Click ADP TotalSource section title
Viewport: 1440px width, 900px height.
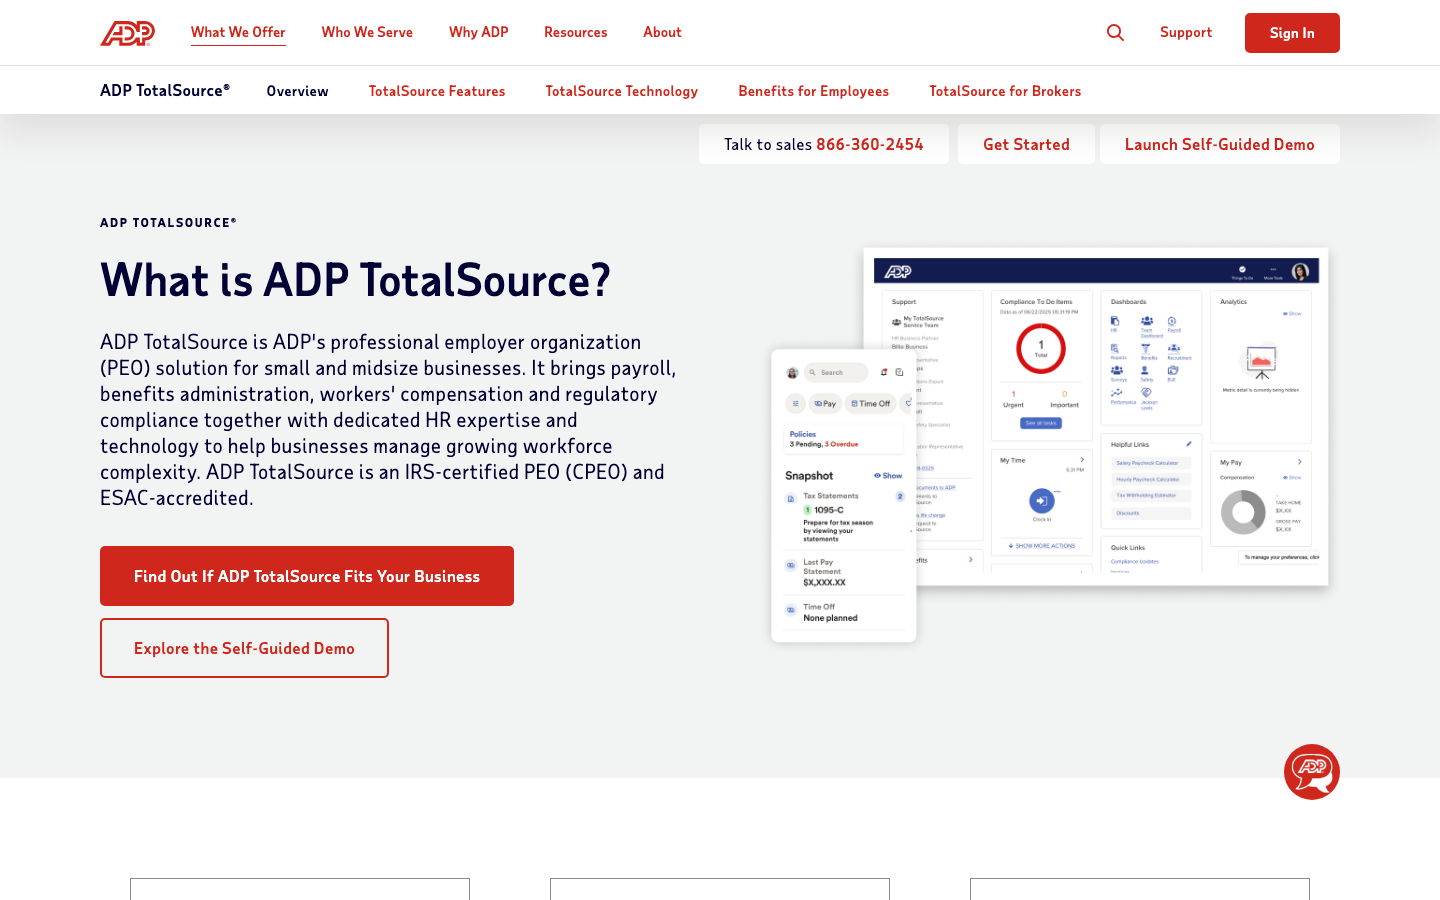click(x=165, y=90)
